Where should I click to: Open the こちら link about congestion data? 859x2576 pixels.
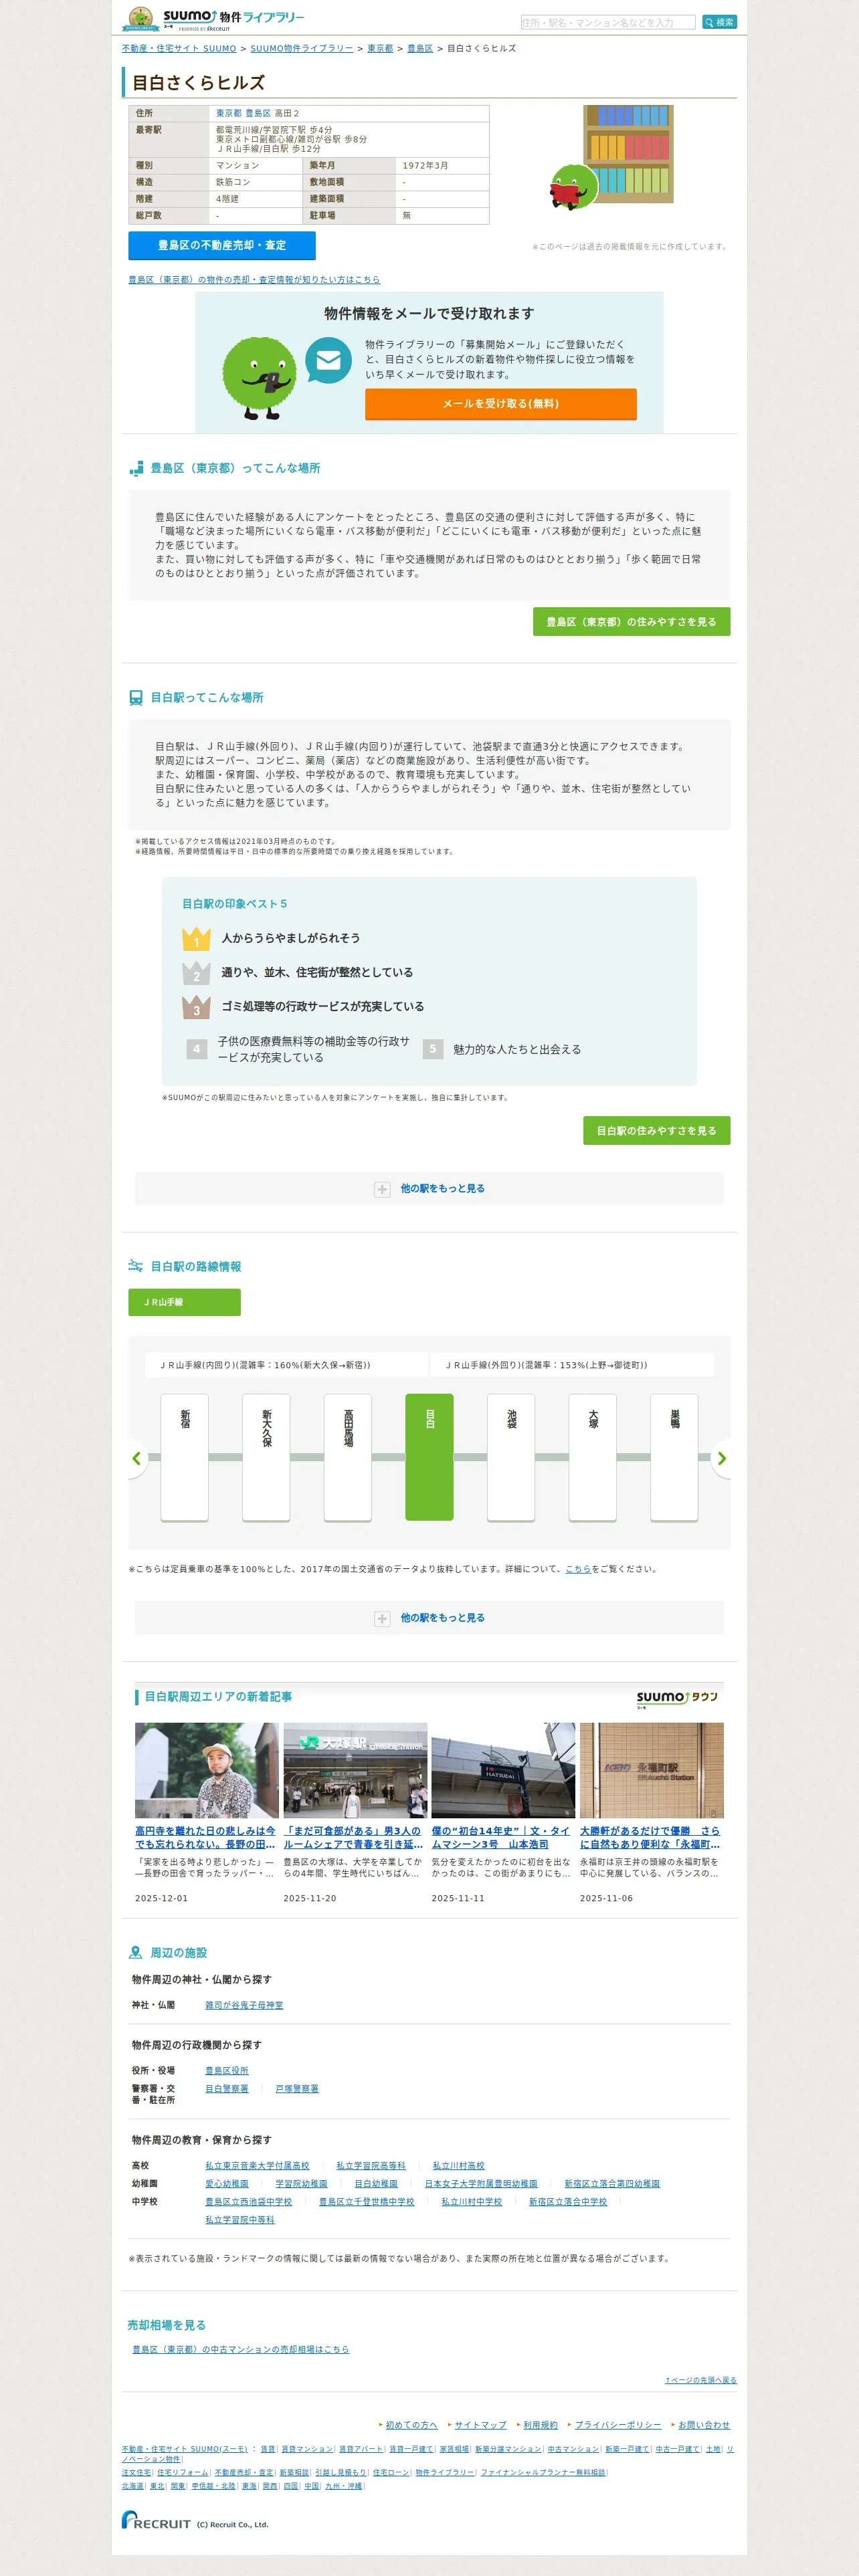click(578, 1569)
